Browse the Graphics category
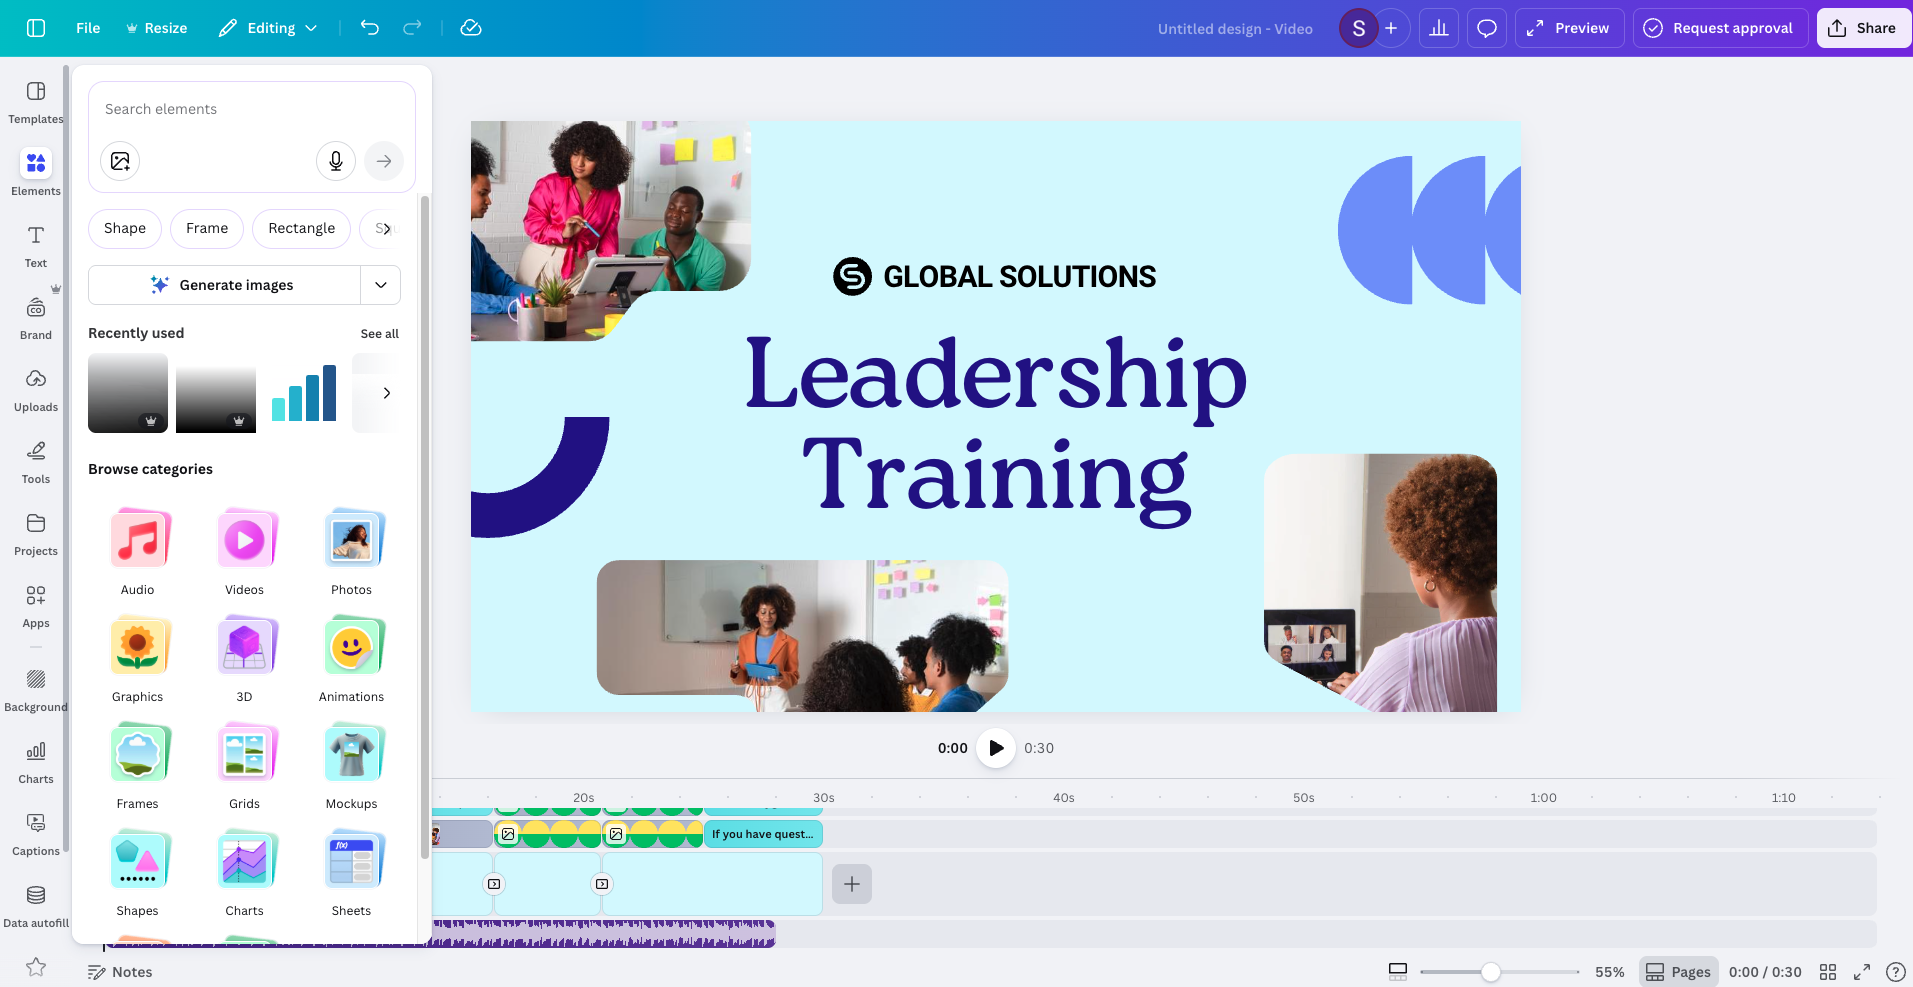The height and width of the screenshot is (987, 1913). coord(138,660)
